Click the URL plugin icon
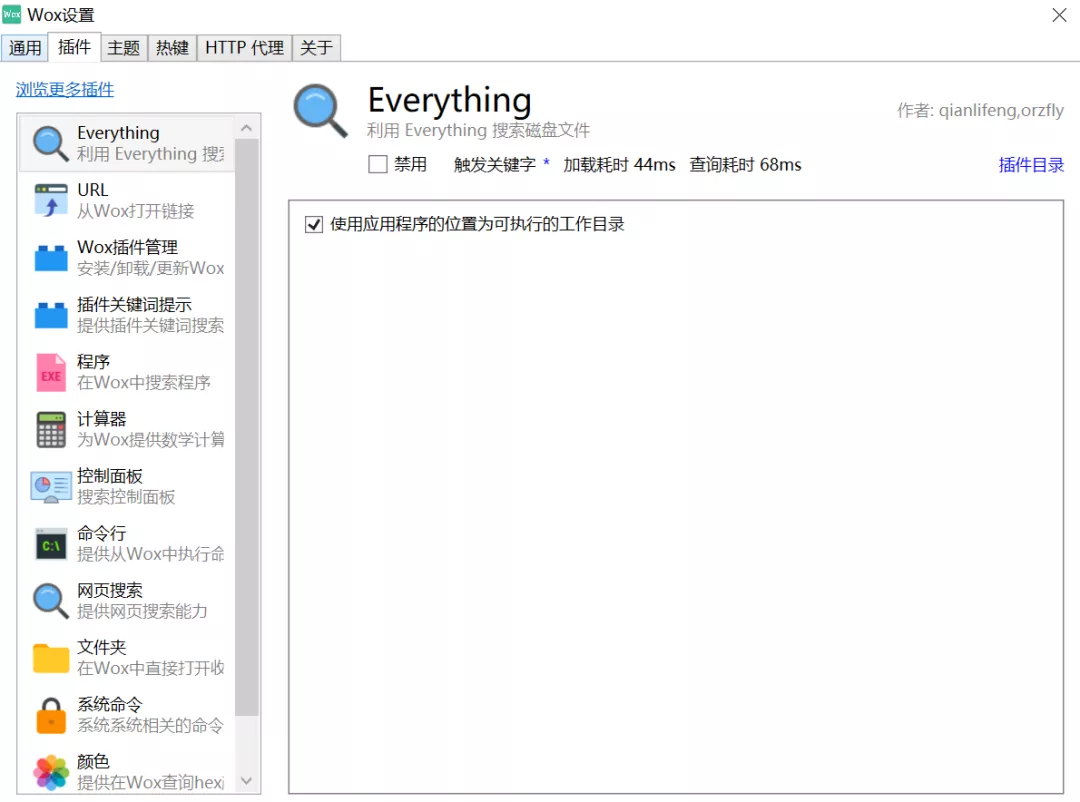The height and width of the screenshot is (802, 1080). 51,200
